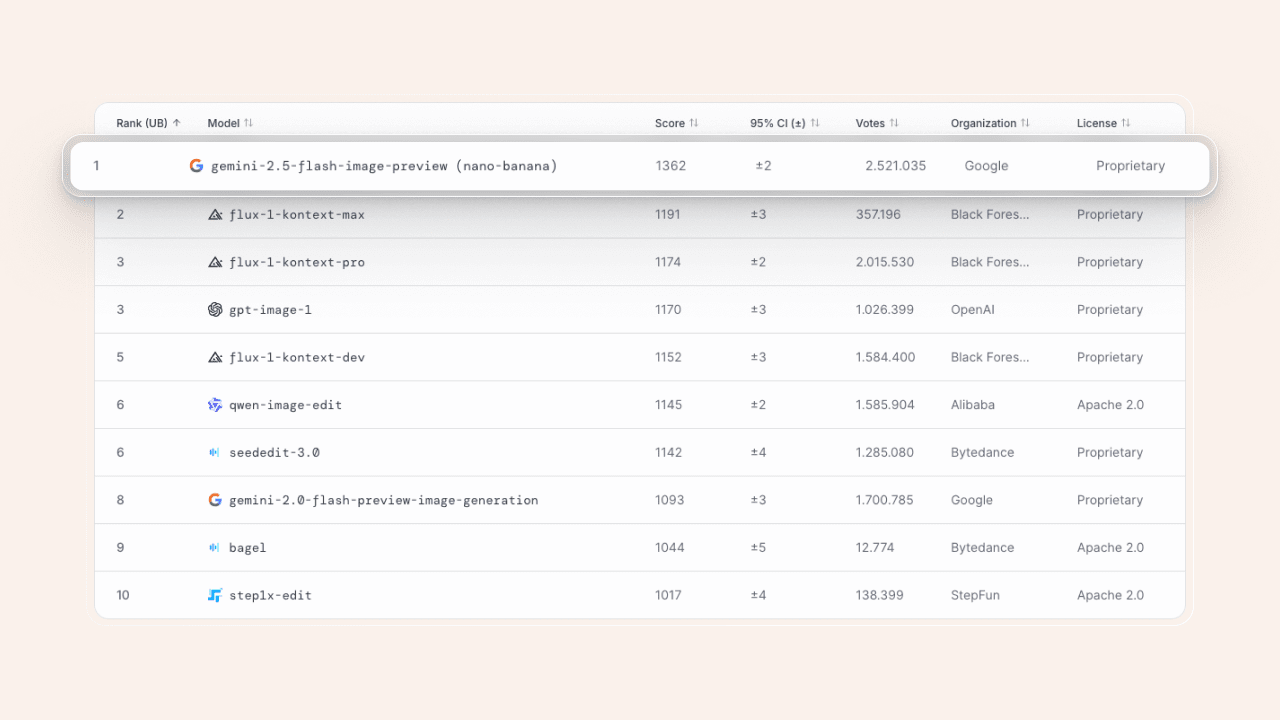Click the Flux icon beside flux-1-kontext-dev
The width and height of the screenshot is (1280, 720).
(215, 357)
